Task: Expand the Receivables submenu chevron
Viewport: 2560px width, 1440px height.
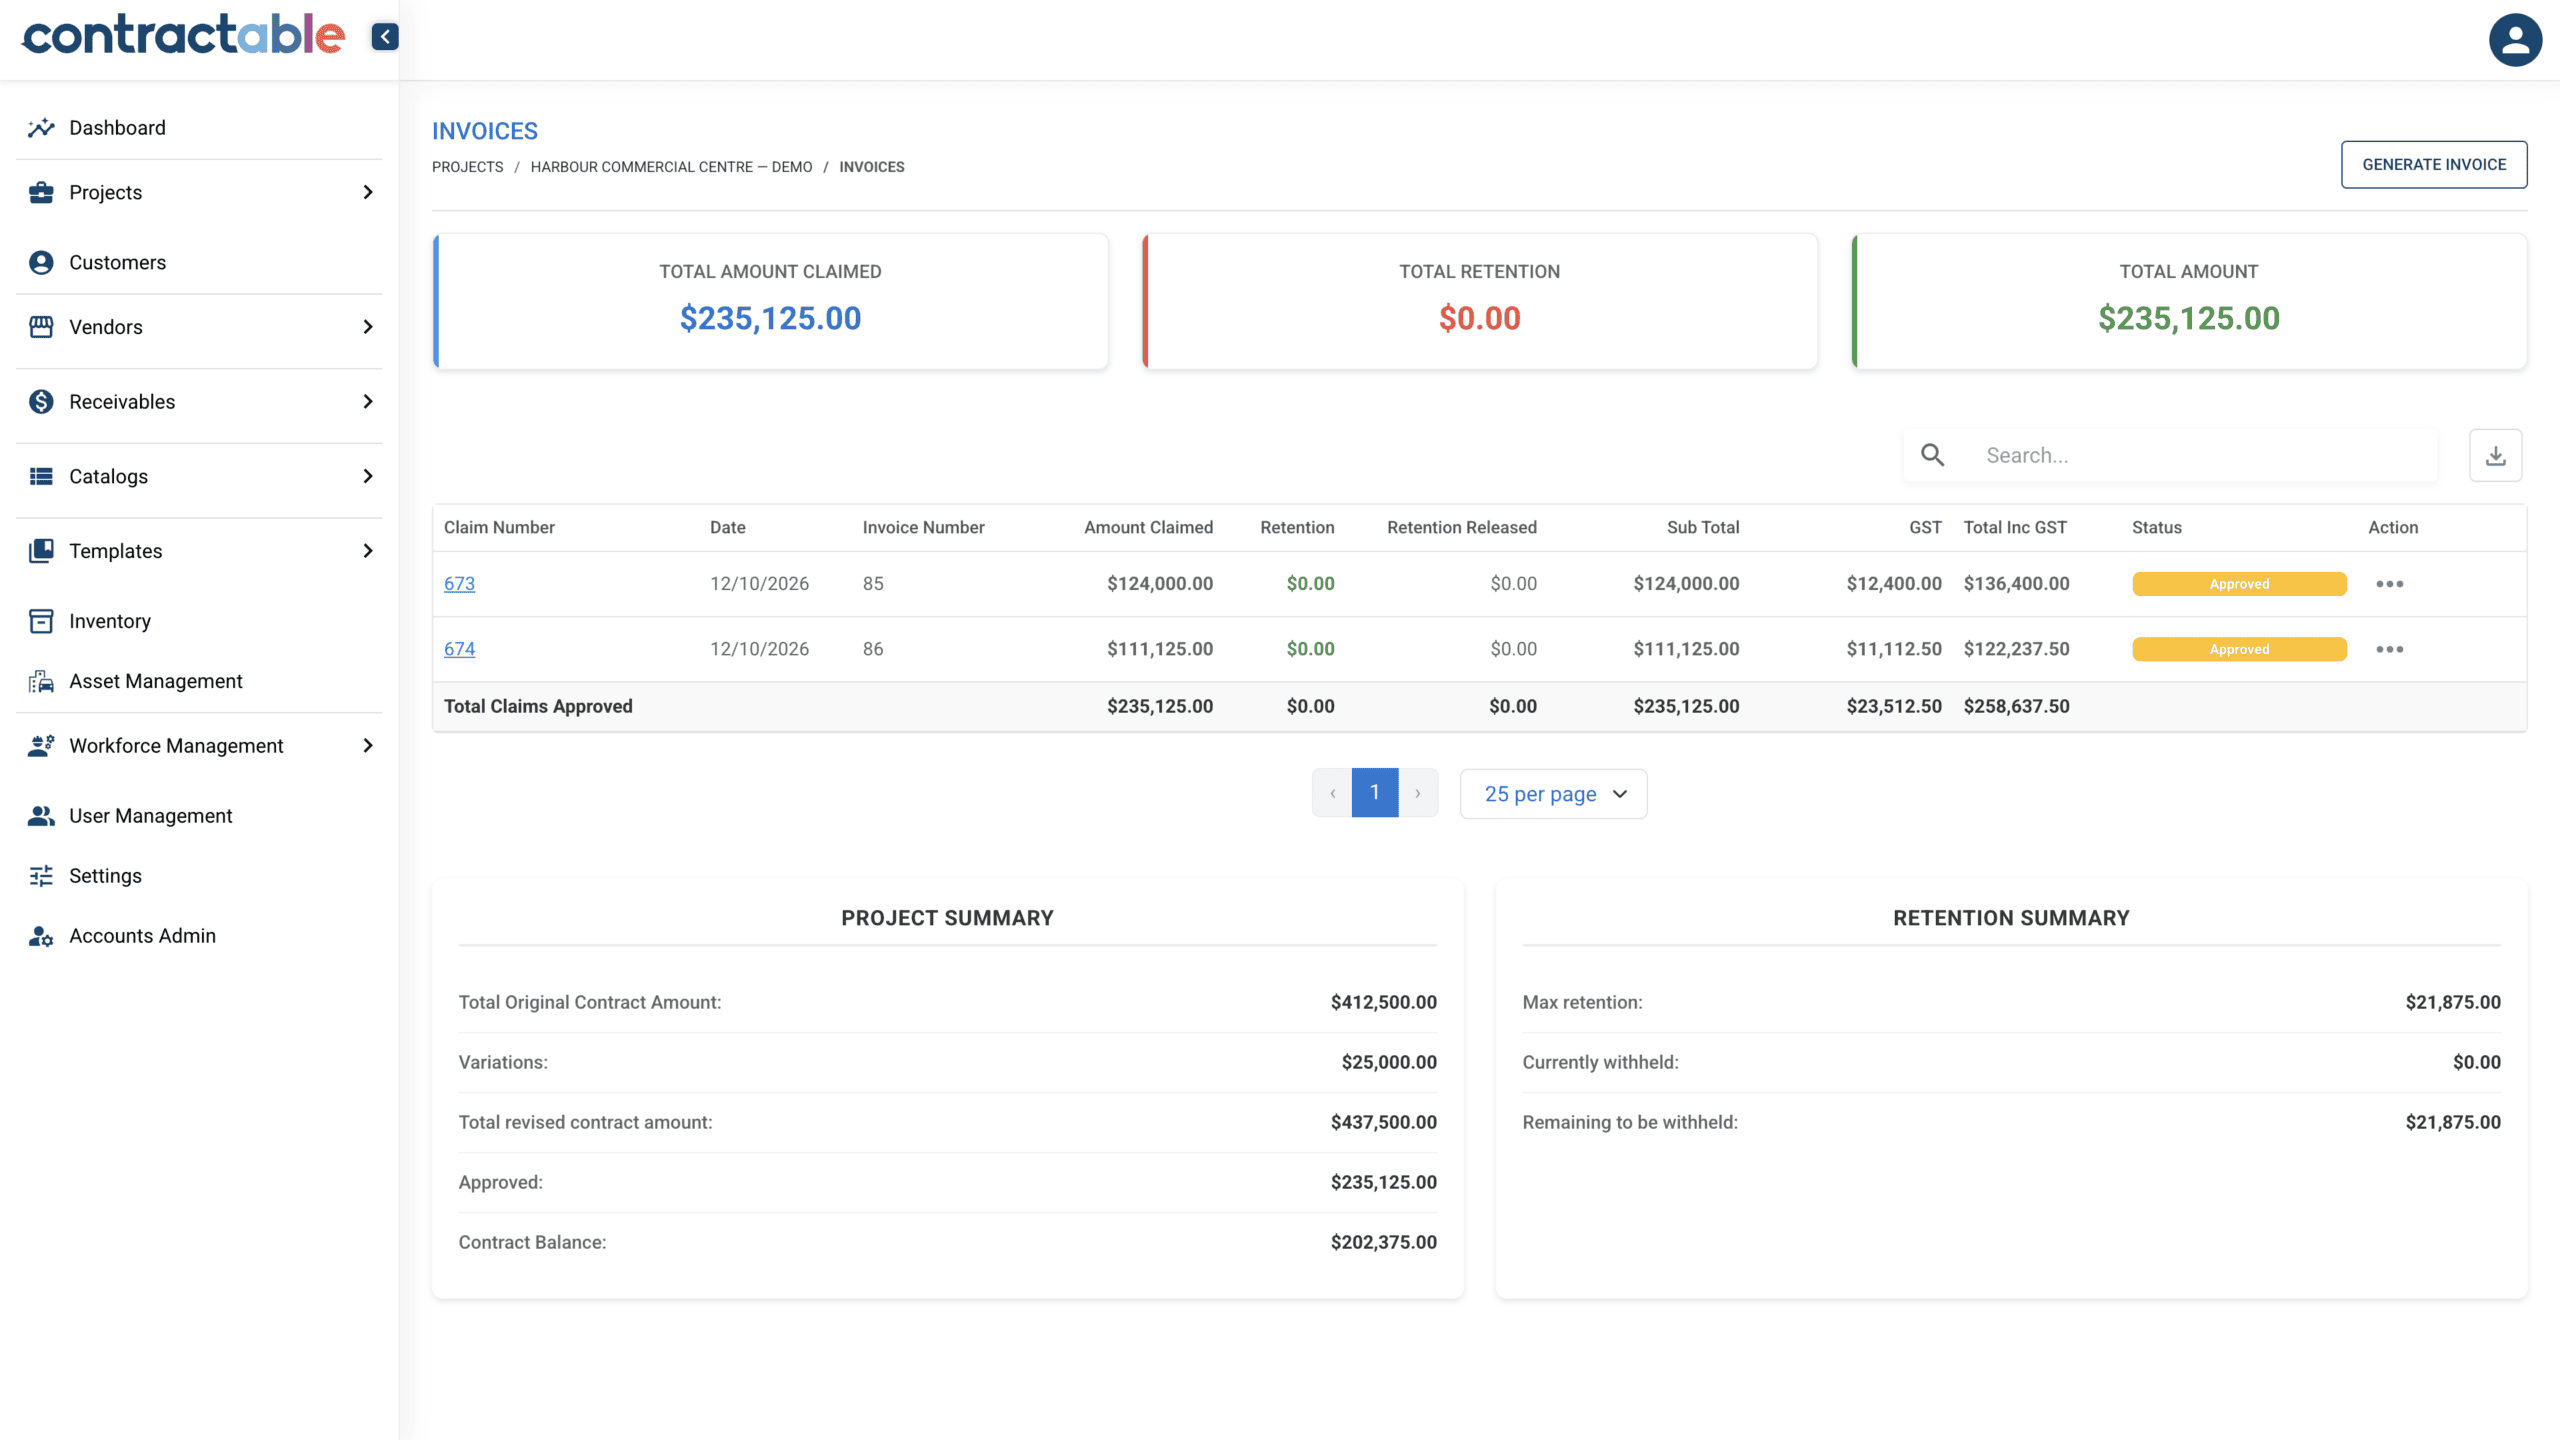Action: [x=368, y=402]
